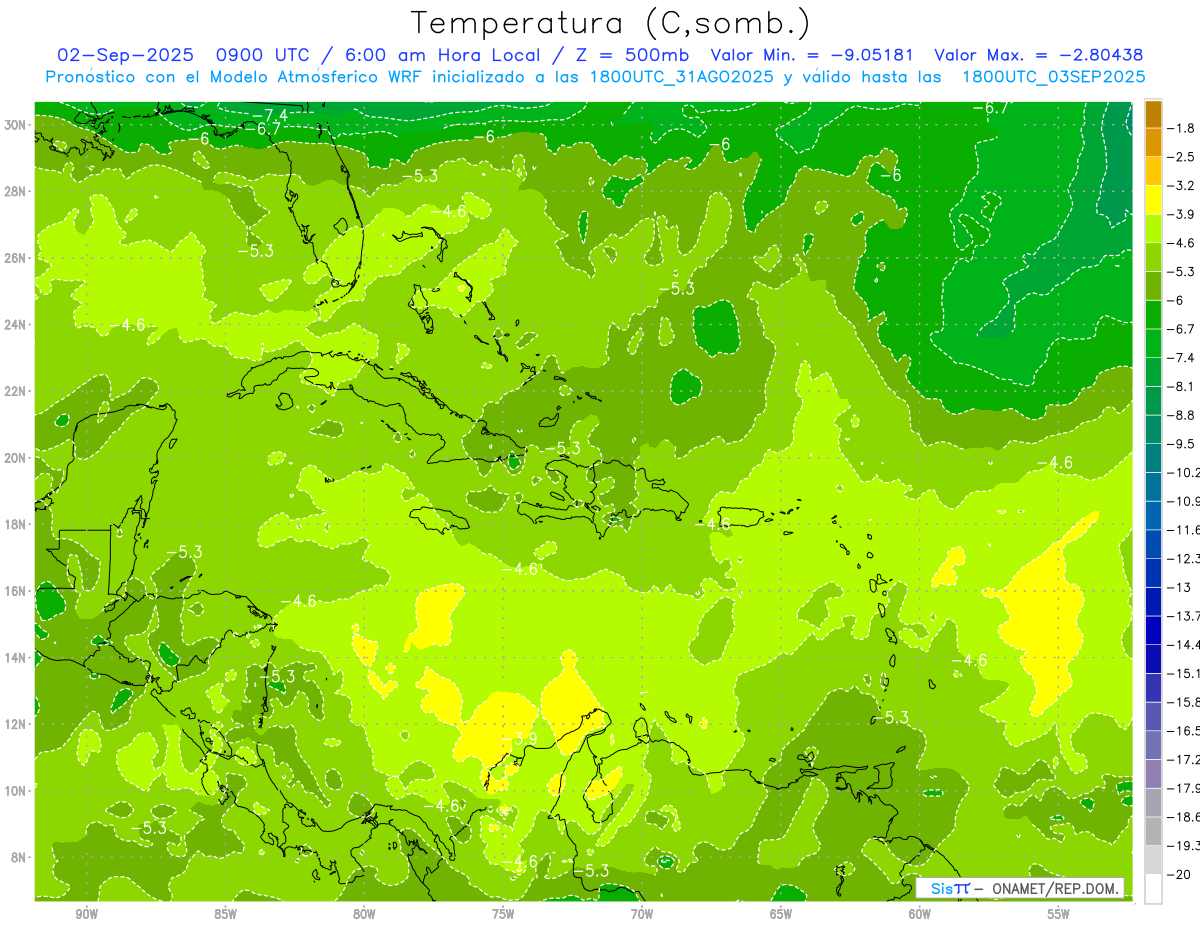The width and height of the screenshot is (1200, 927).
Task: Click the "70W" longitude axis label
Action: coord(642,915)
